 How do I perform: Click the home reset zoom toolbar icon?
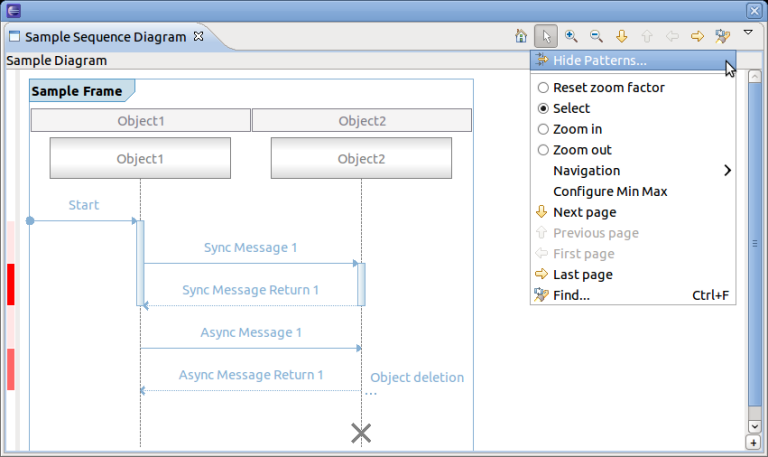point(521,37)
